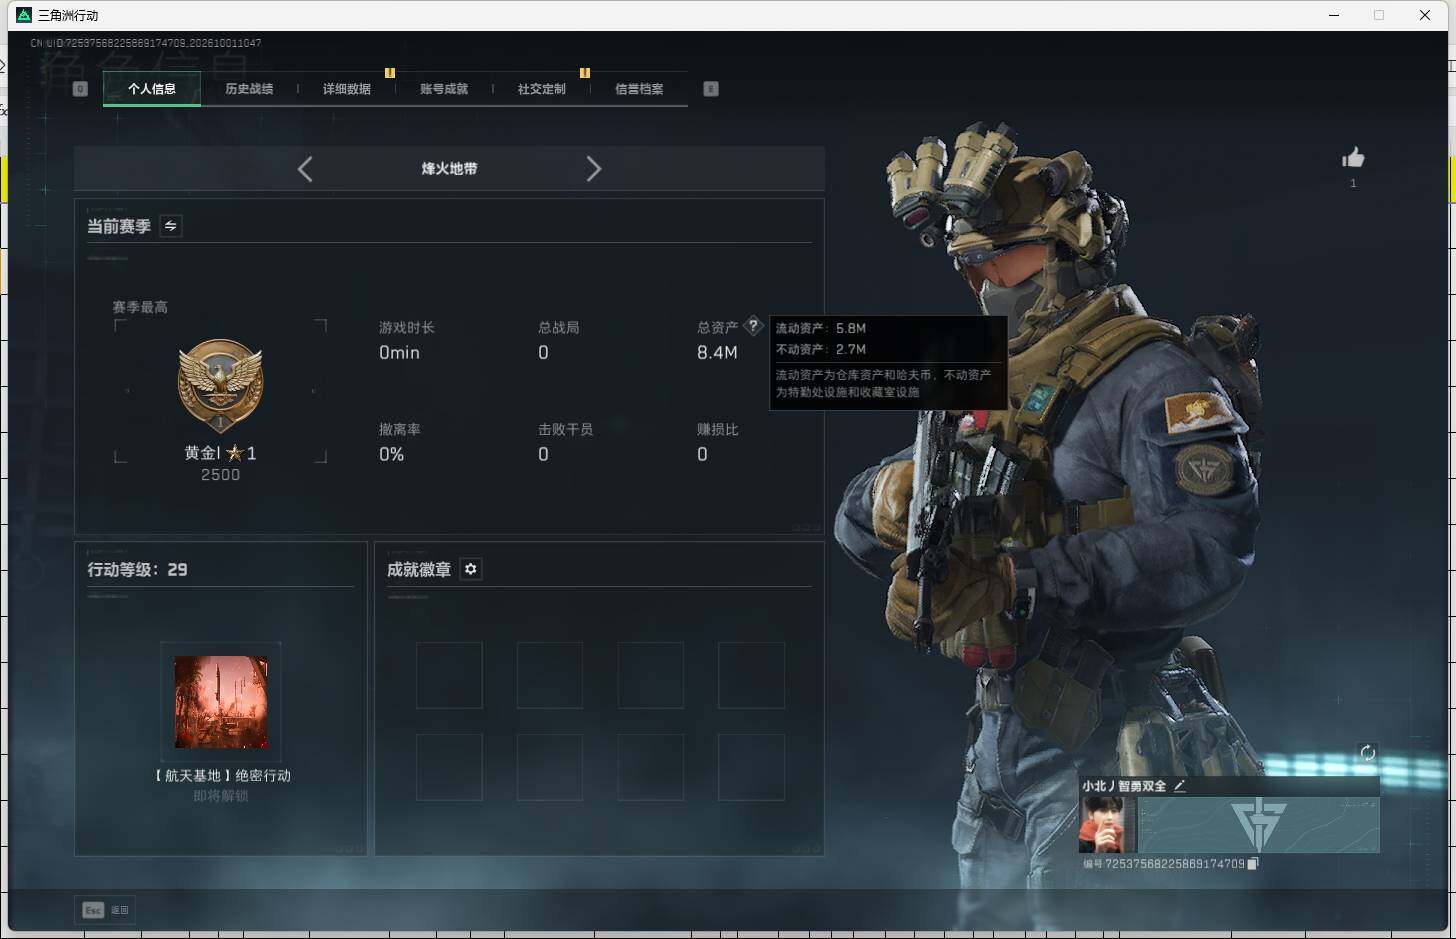Switch to the 个人信息 tab

coord(152,89)
